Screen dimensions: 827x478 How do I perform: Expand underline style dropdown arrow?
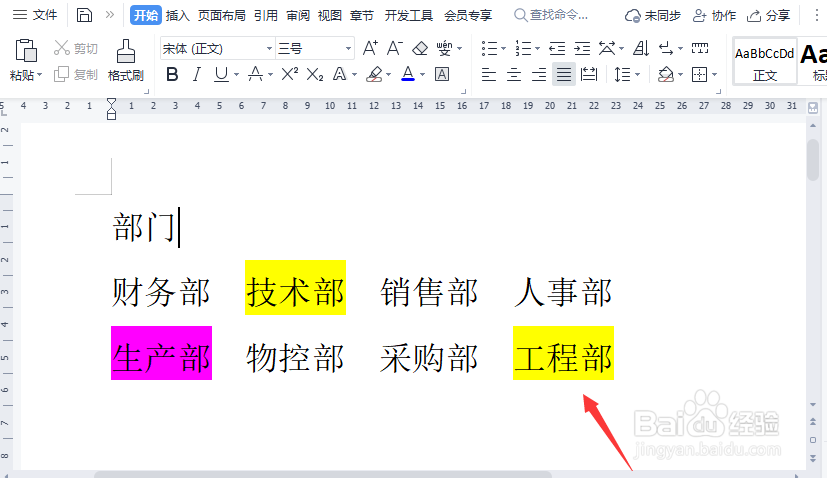point(236,75)
